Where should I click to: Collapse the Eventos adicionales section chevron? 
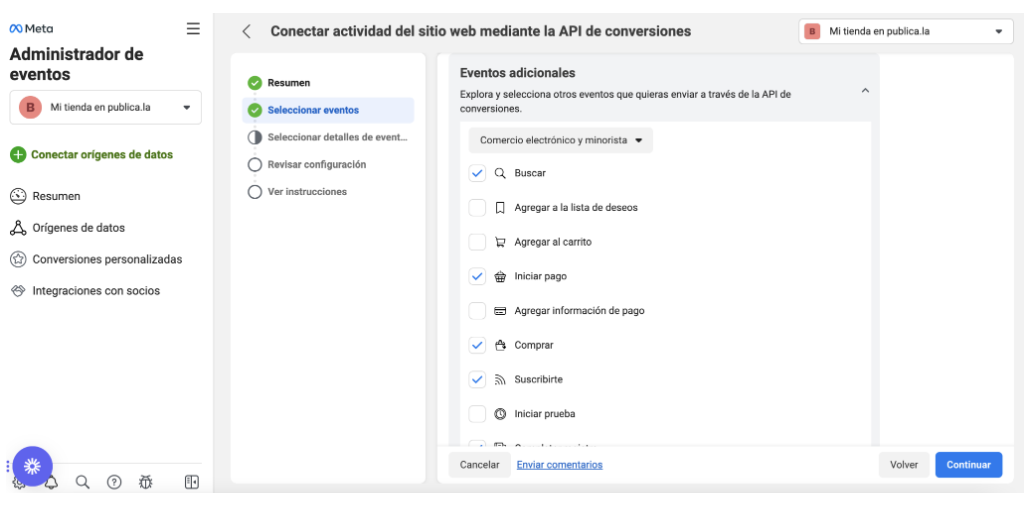click(x=865, y=91)
